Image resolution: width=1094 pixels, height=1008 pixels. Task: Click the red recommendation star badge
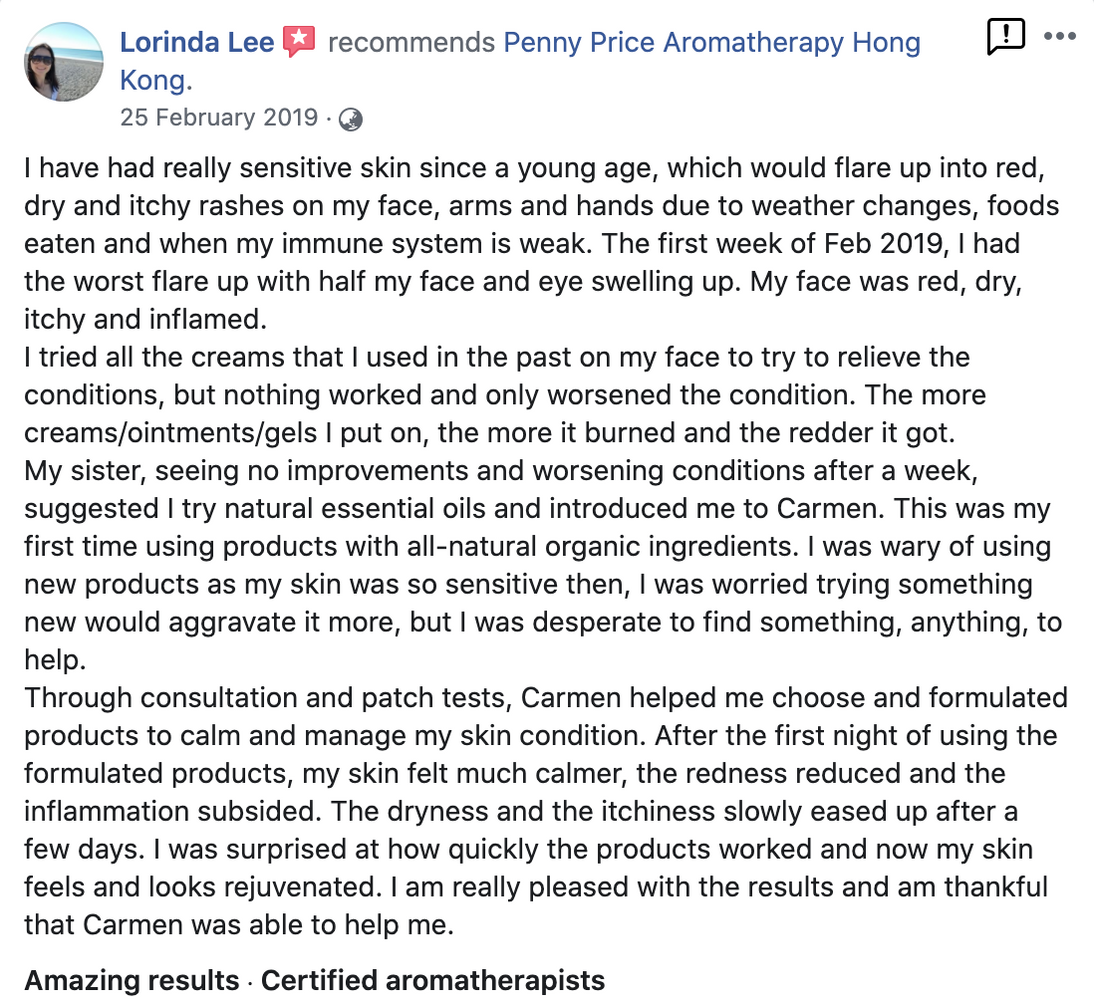[299, 42]
